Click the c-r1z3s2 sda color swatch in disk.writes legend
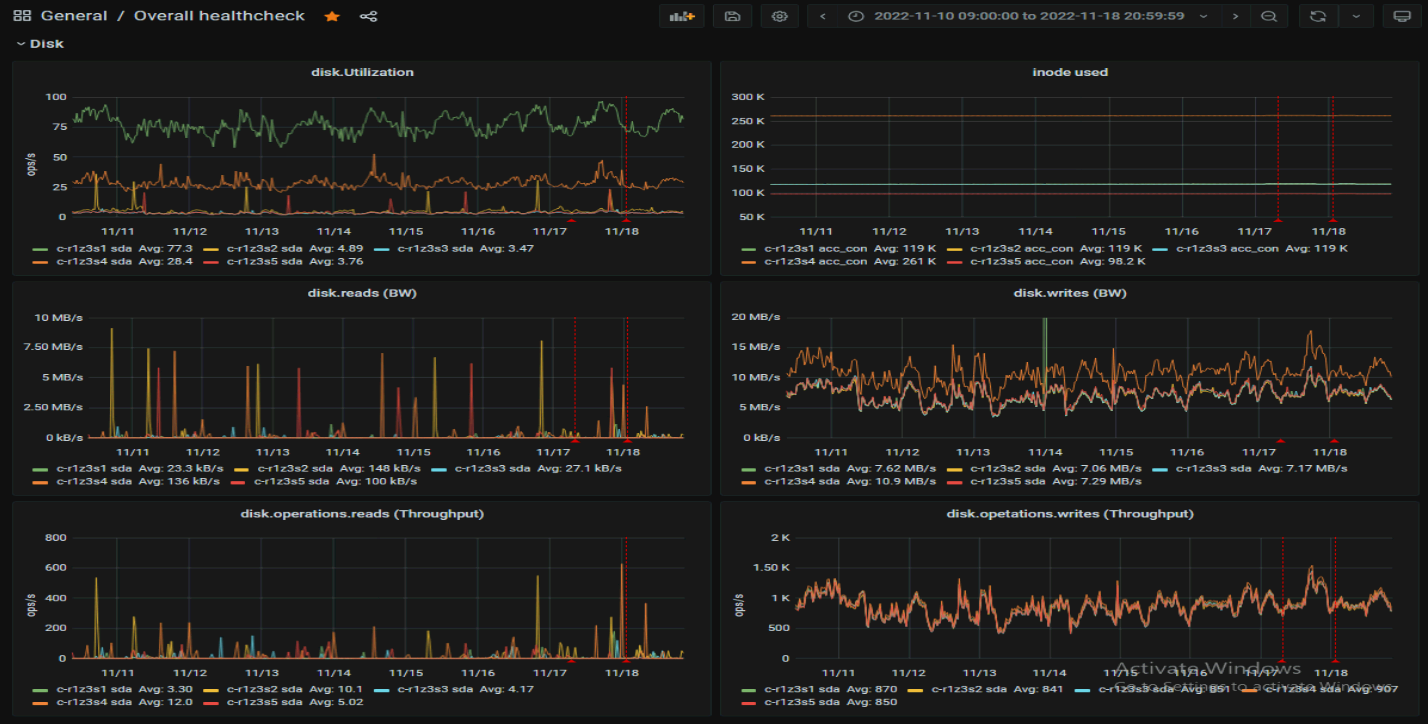The image size is (1428, 724). [x=956, y=468]
